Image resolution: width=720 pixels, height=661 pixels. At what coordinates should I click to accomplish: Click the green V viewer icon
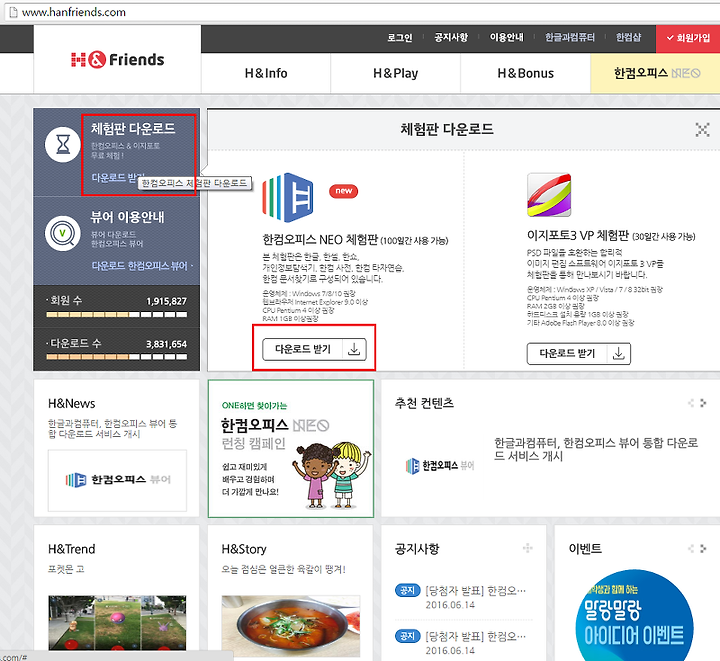(x=63, y=233)
